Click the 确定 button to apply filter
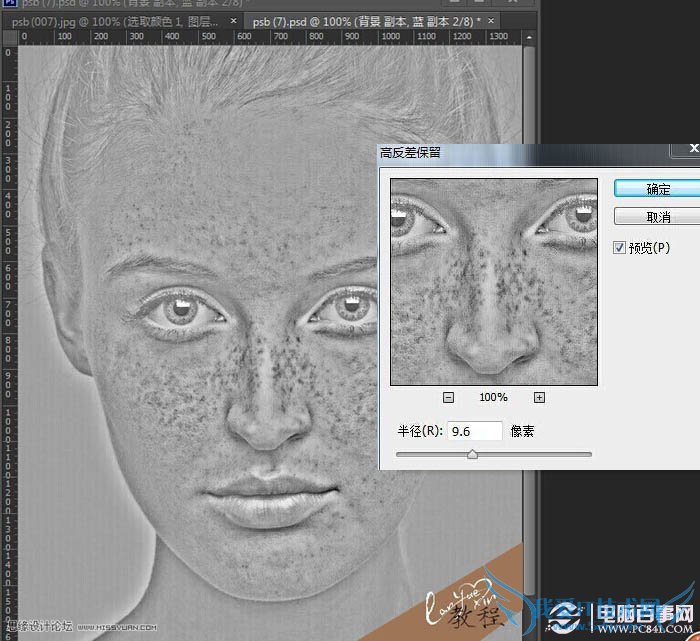 [657, 189]
